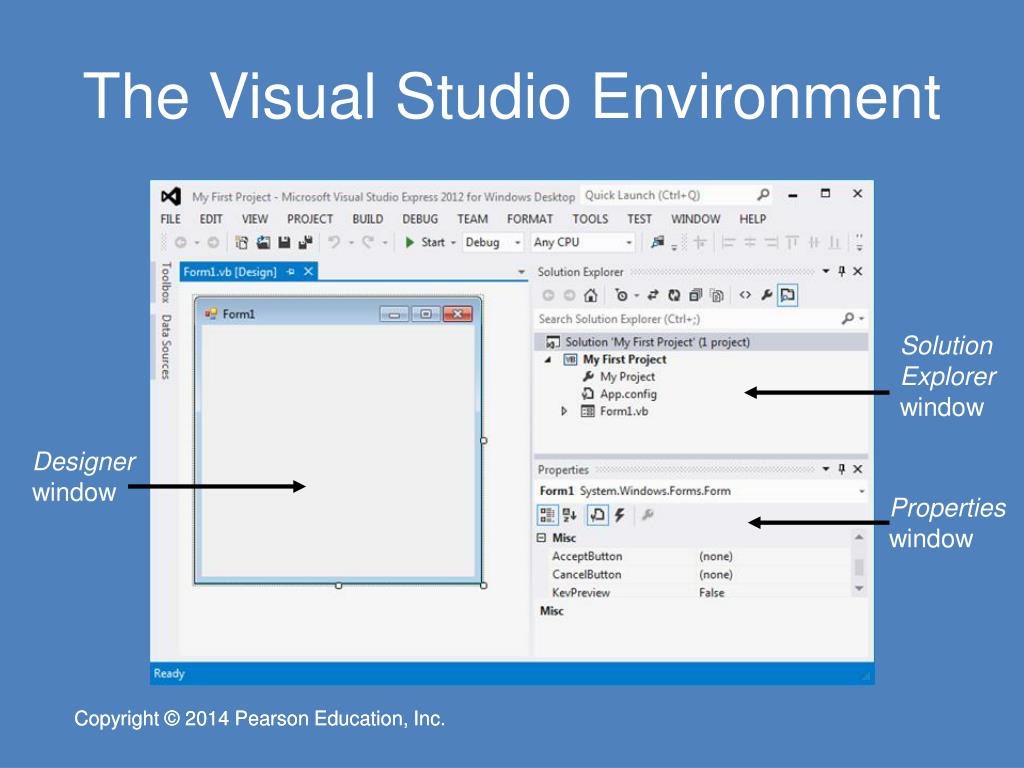Click the Undo toolbar icon

[334, 242]
